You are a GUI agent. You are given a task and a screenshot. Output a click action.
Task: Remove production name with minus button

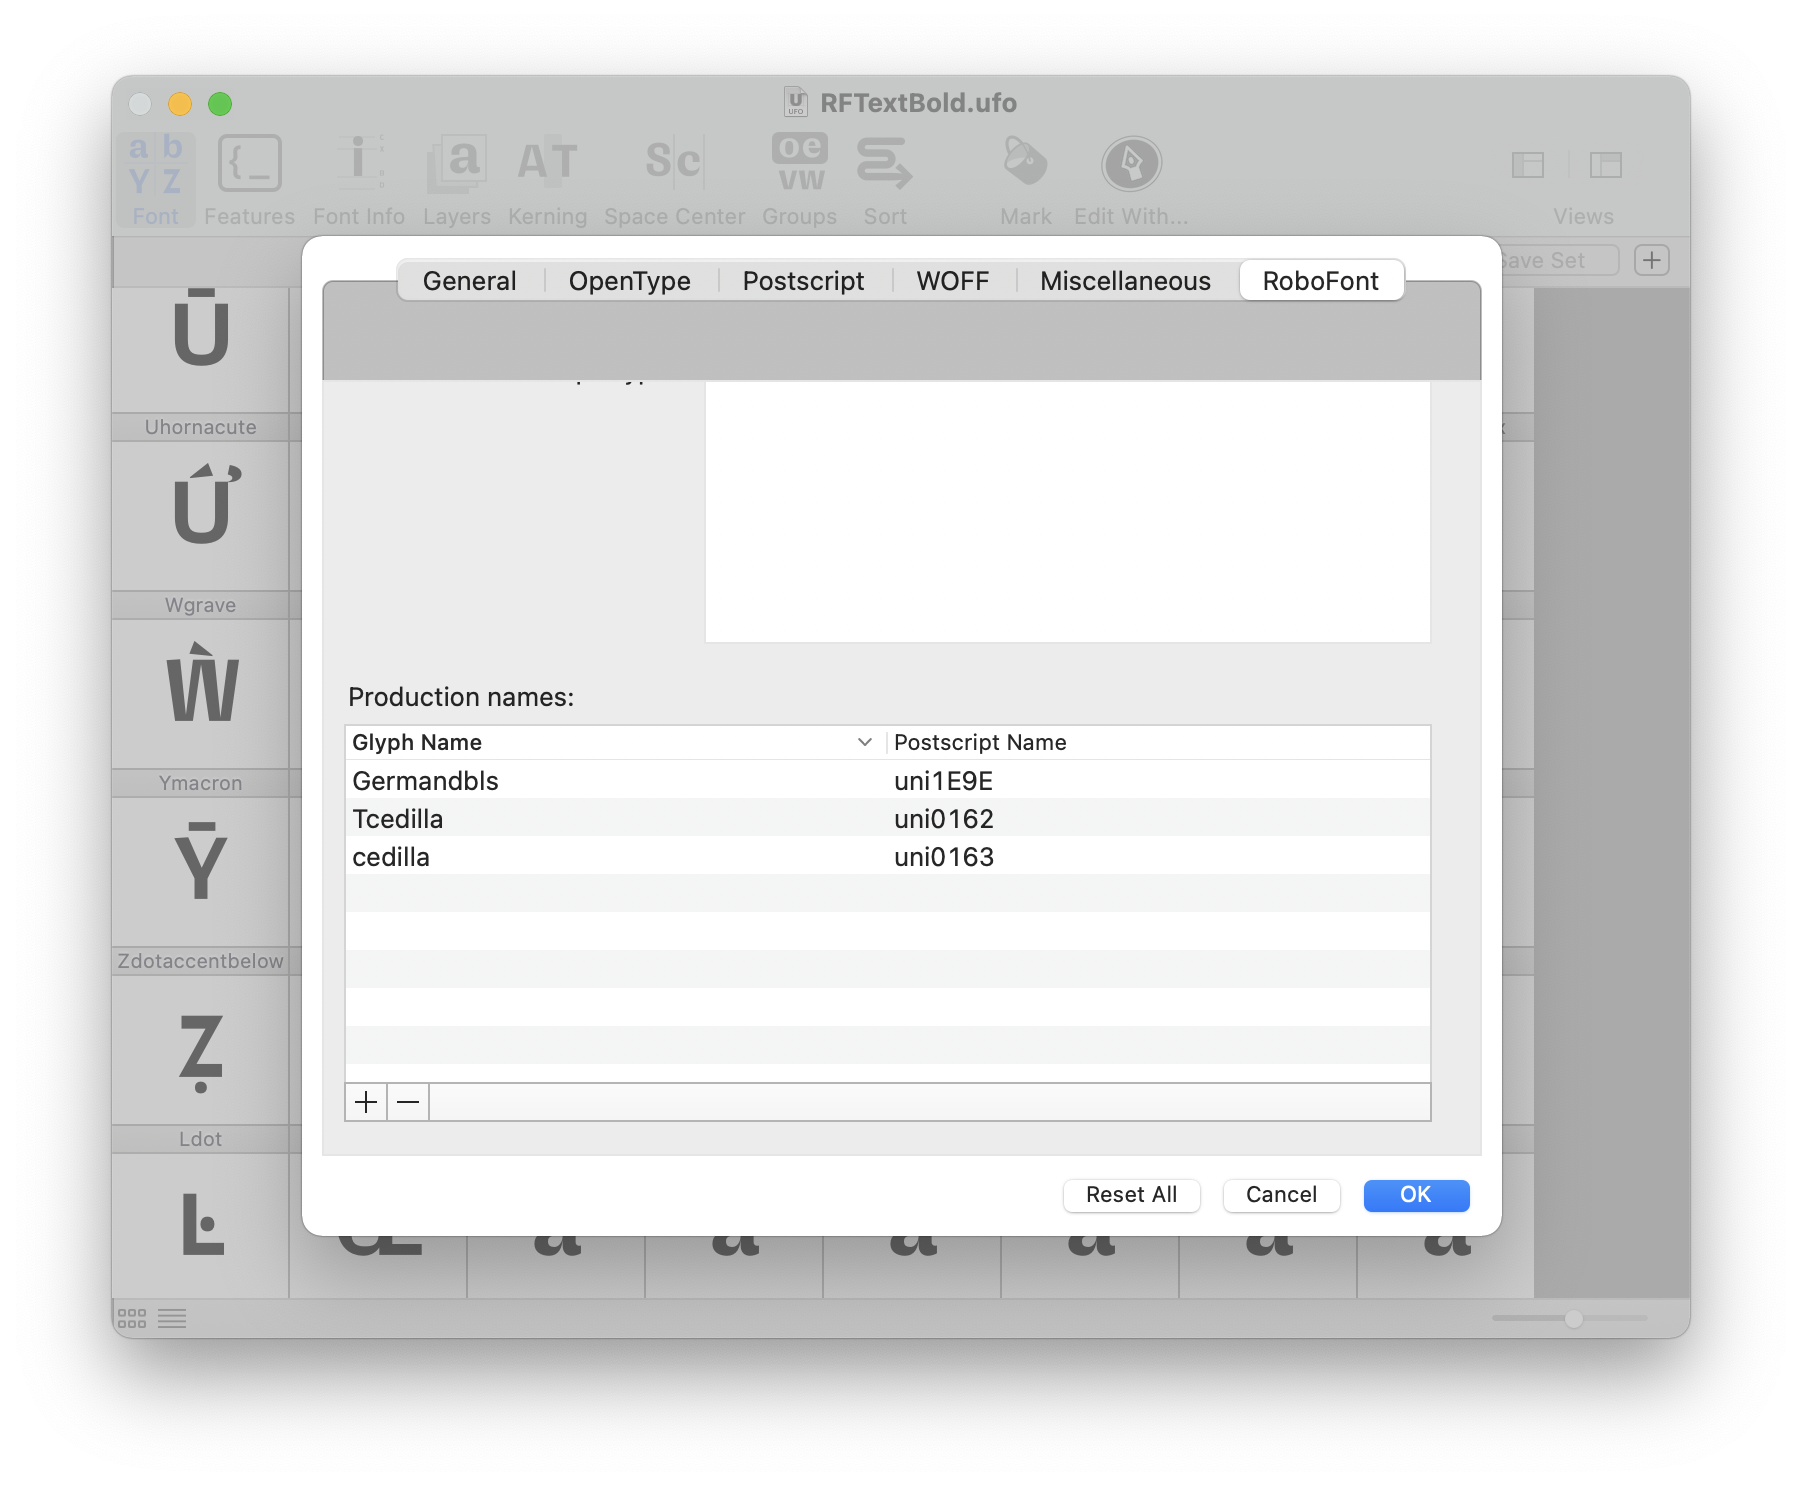tap(408, 1102)
